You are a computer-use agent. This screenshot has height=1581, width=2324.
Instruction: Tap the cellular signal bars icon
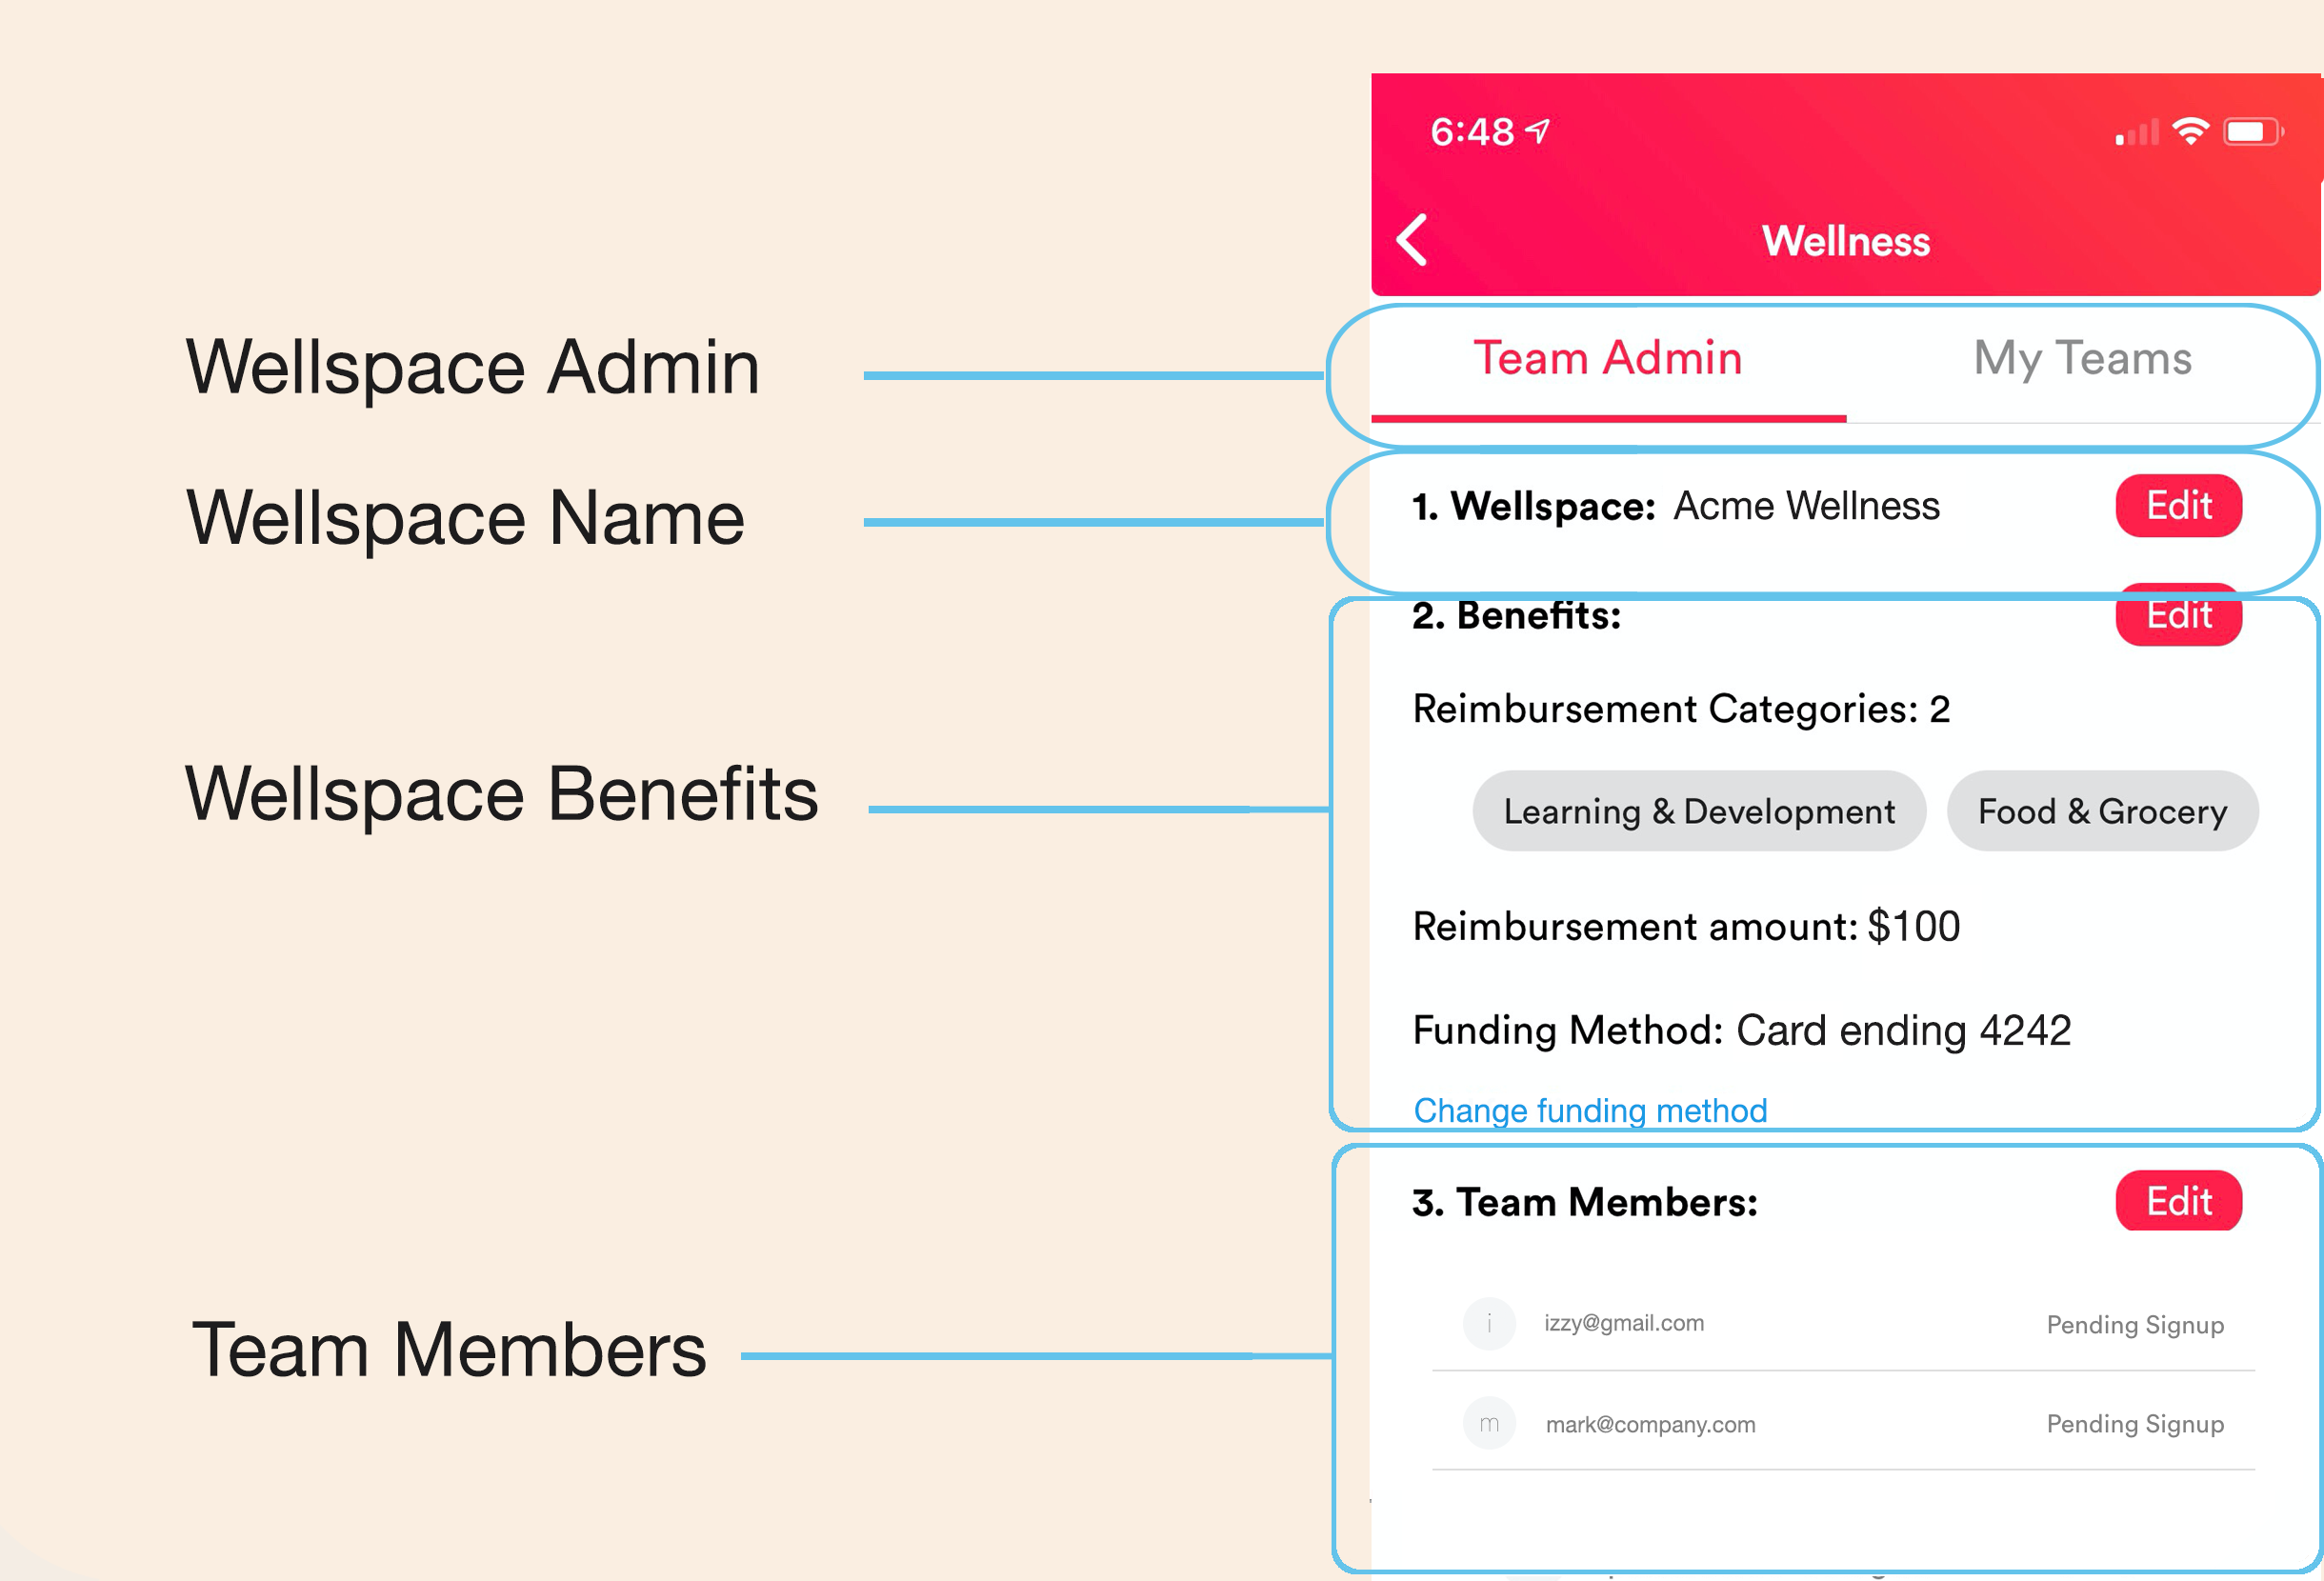click(x=2137, y=132)
